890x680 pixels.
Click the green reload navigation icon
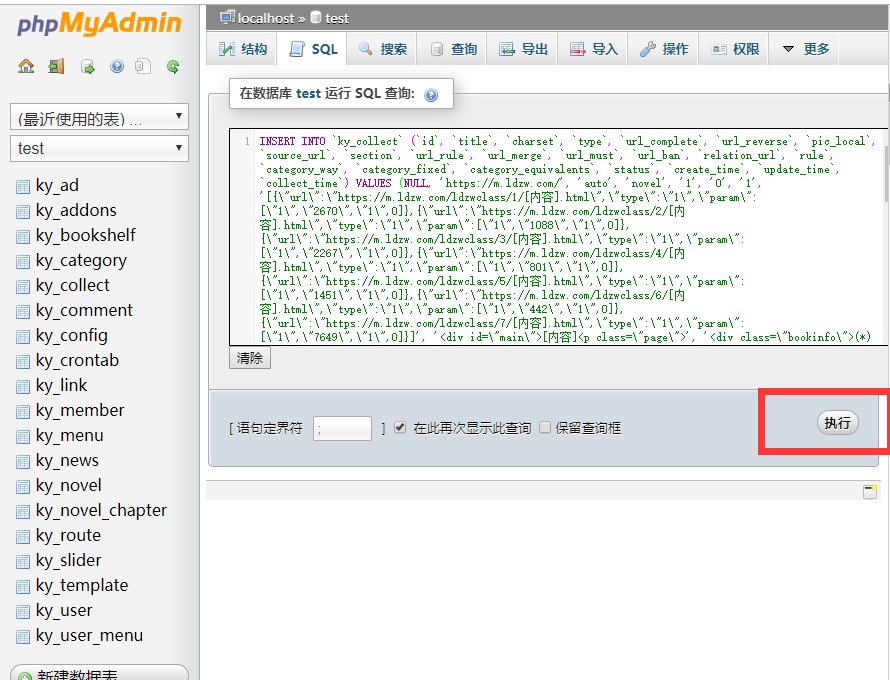pos(173,67)
